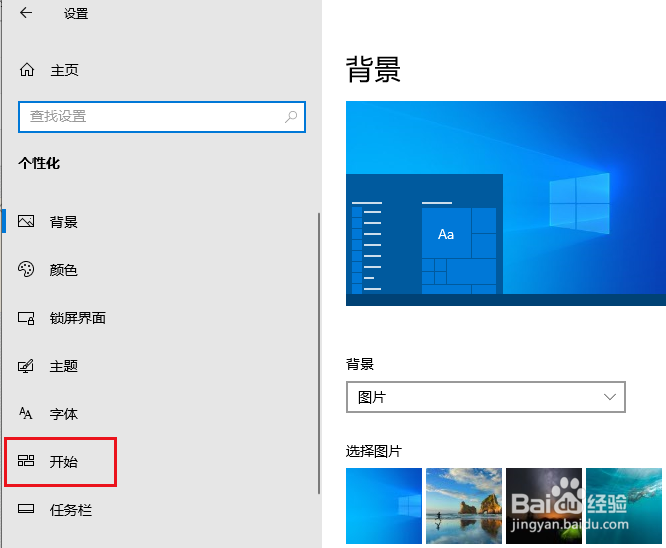Click the 颜色 palette icon
Screen dimensions: 666x548
tap(26, 269)
